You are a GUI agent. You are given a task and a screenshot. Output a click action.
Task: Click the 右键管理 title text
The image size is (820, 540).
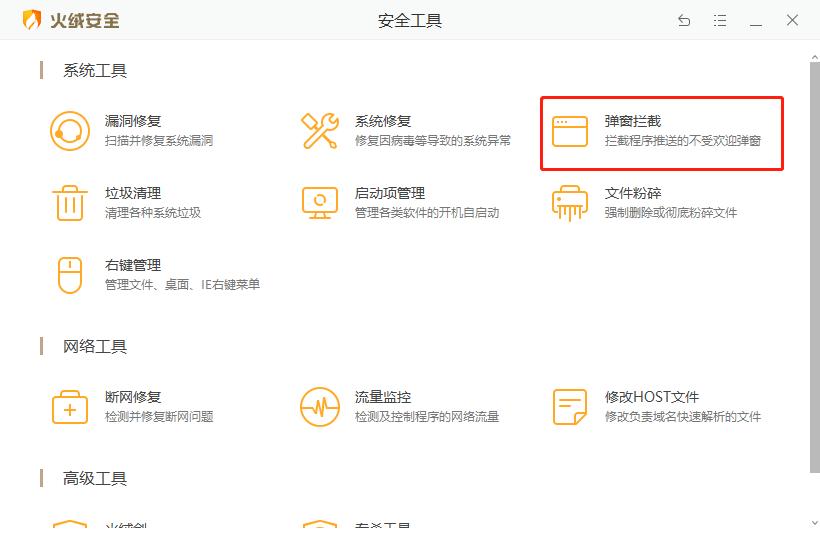pos(133,265)
